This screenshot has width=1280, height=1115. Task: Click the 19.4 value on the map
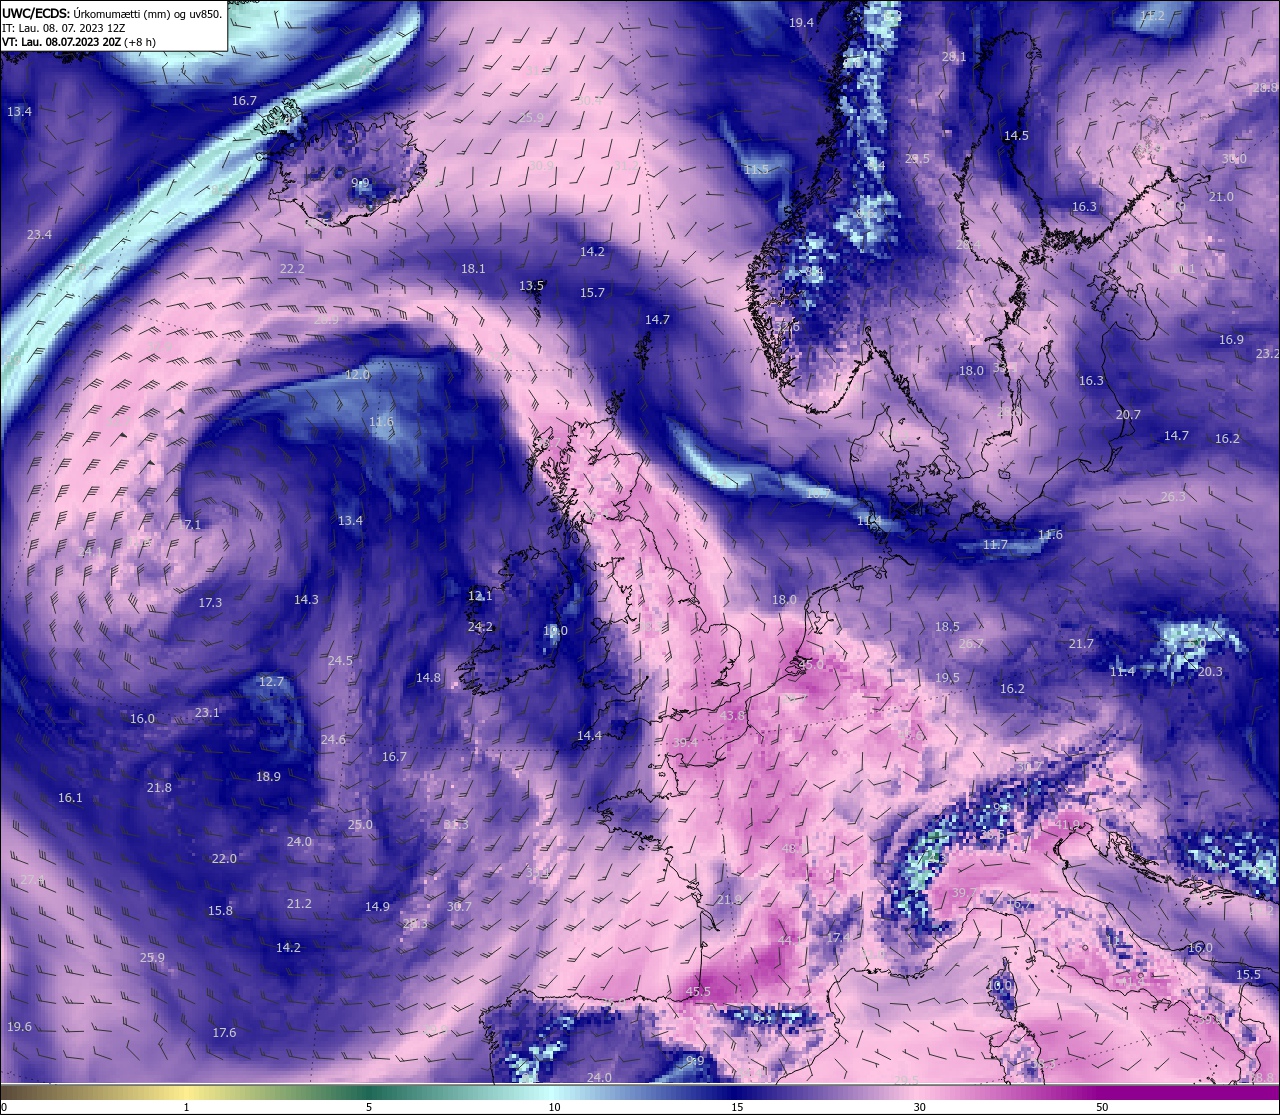[x=801, y=22]
